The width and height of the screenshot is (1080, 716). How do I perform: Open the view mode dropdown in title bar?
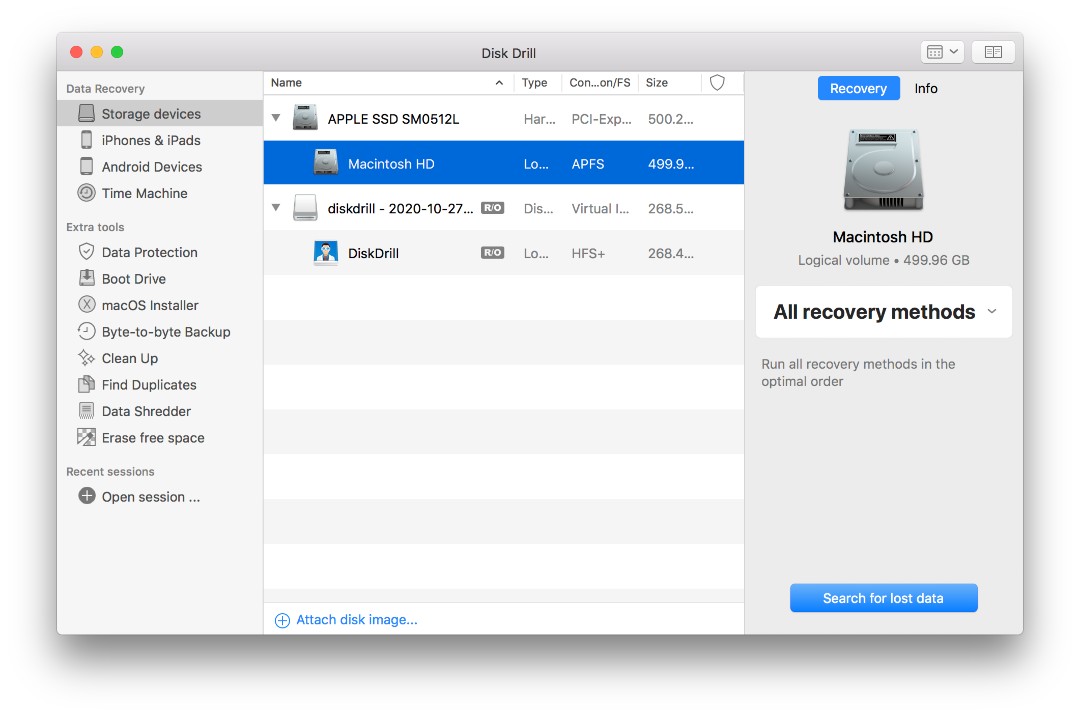tap(942, 52)
